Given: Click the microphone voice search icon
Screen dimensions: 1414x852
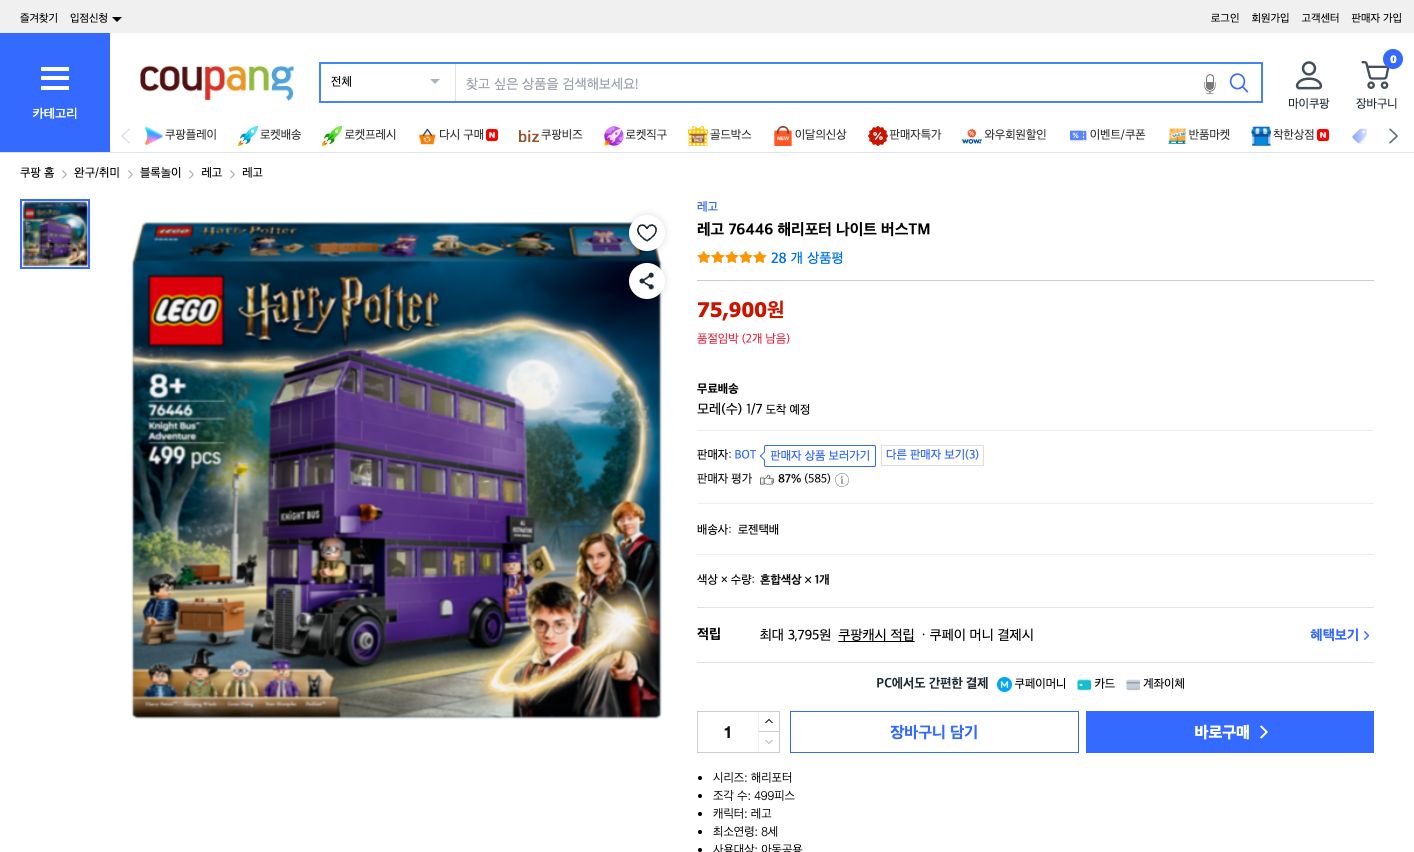Looking at the screenshot, I should (1209, 83).
